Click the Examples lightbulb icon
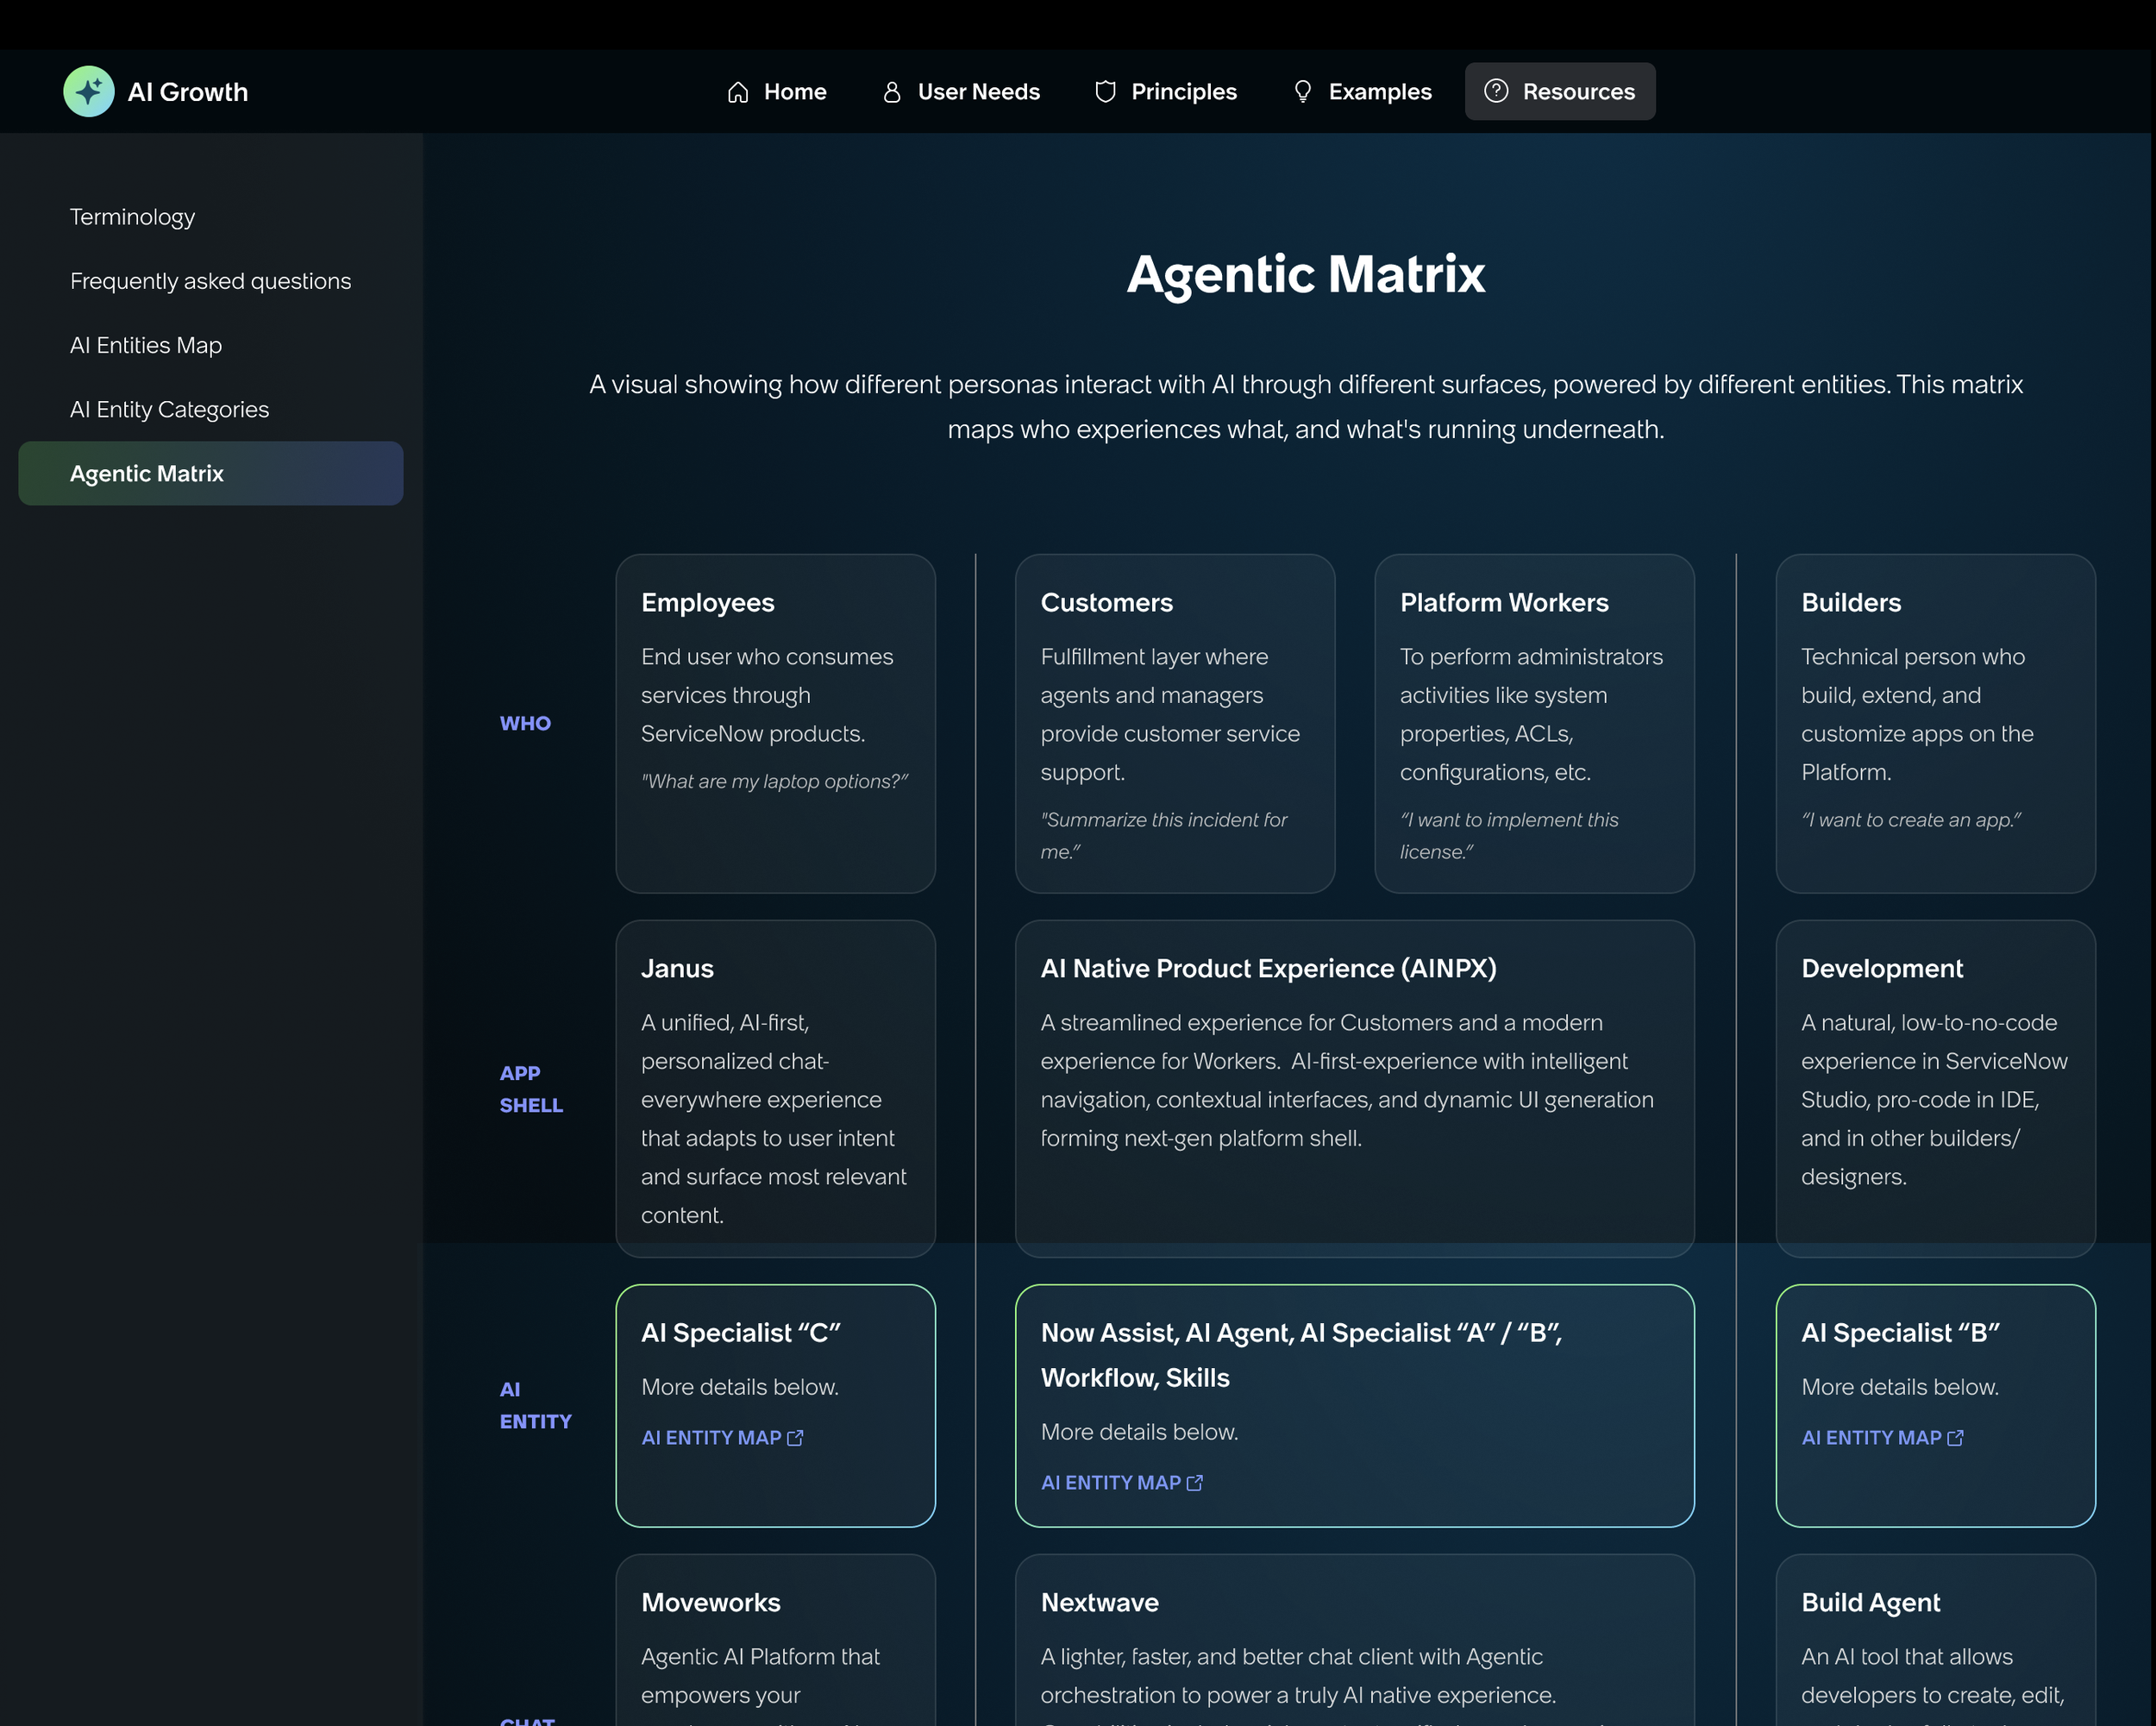Screen dimensions: 2156x1726 pos(1302,92)
